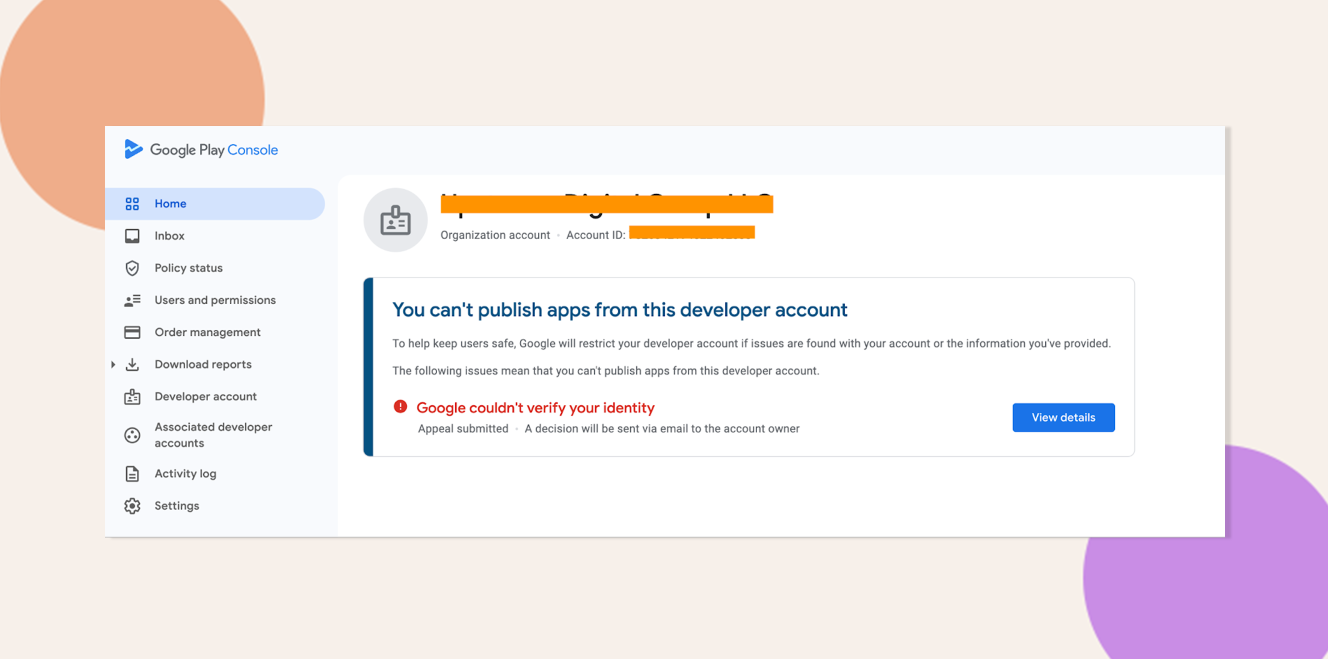
Task: Open Users and permissions page
Action: [x=215, y=300]
